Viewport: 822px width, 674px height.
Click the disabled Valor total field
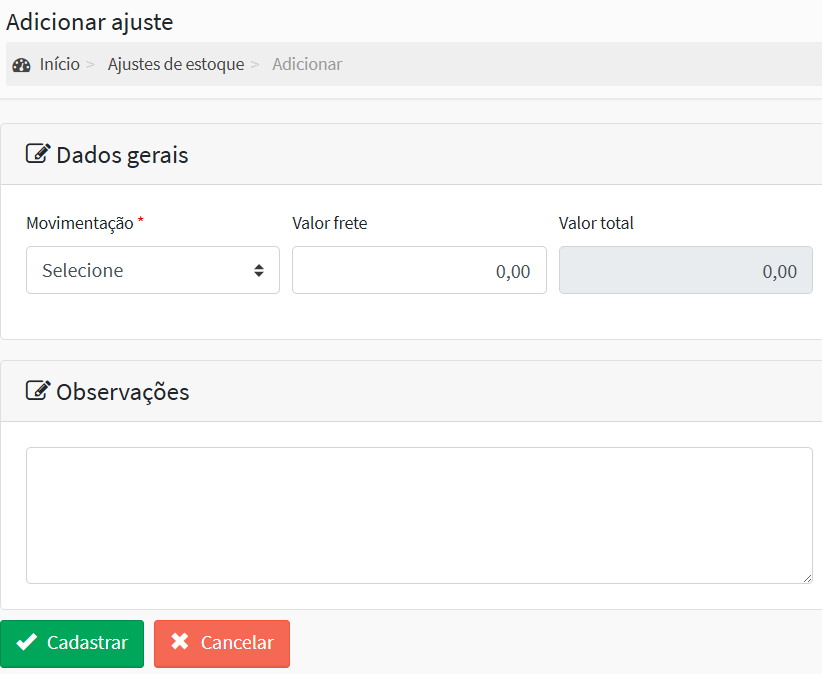(x=685, y=270)
